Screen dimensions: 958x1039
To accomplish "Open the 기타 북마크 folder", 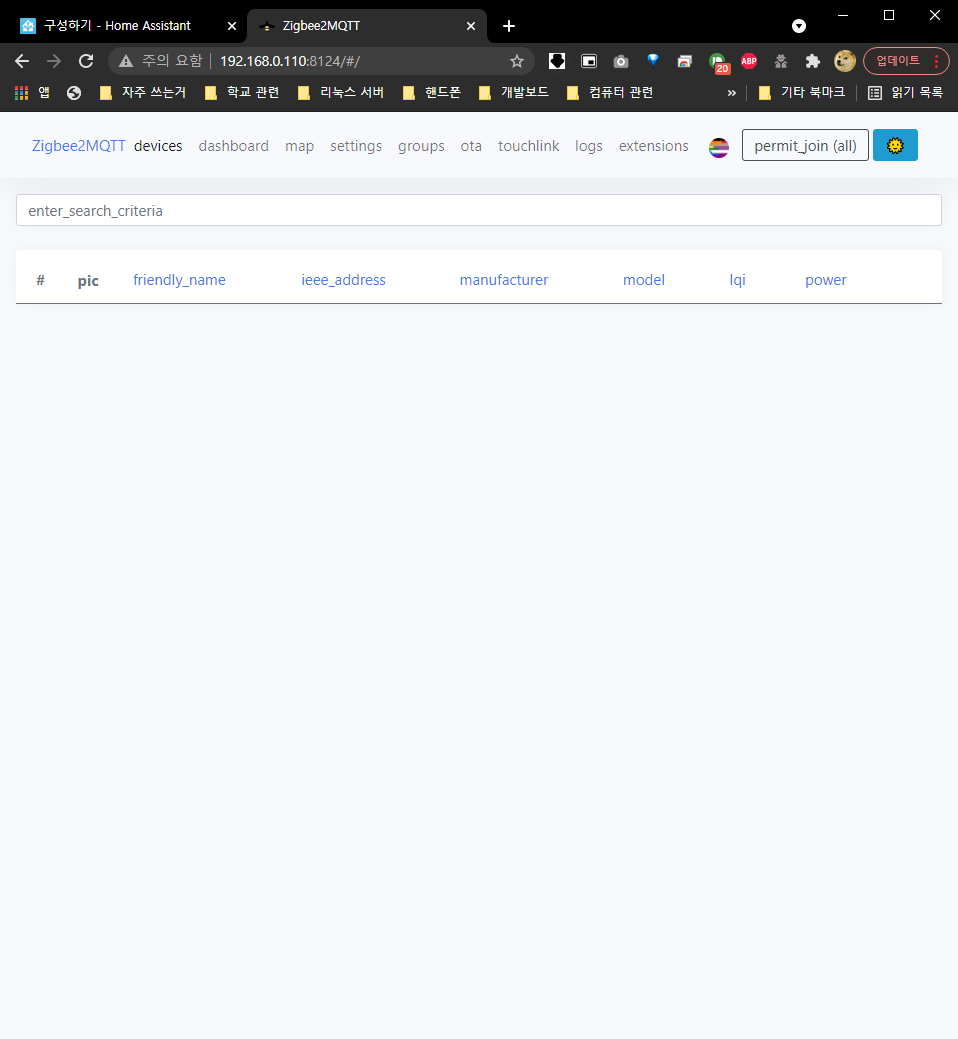I will pyautogui.click(x=802, y=93).
